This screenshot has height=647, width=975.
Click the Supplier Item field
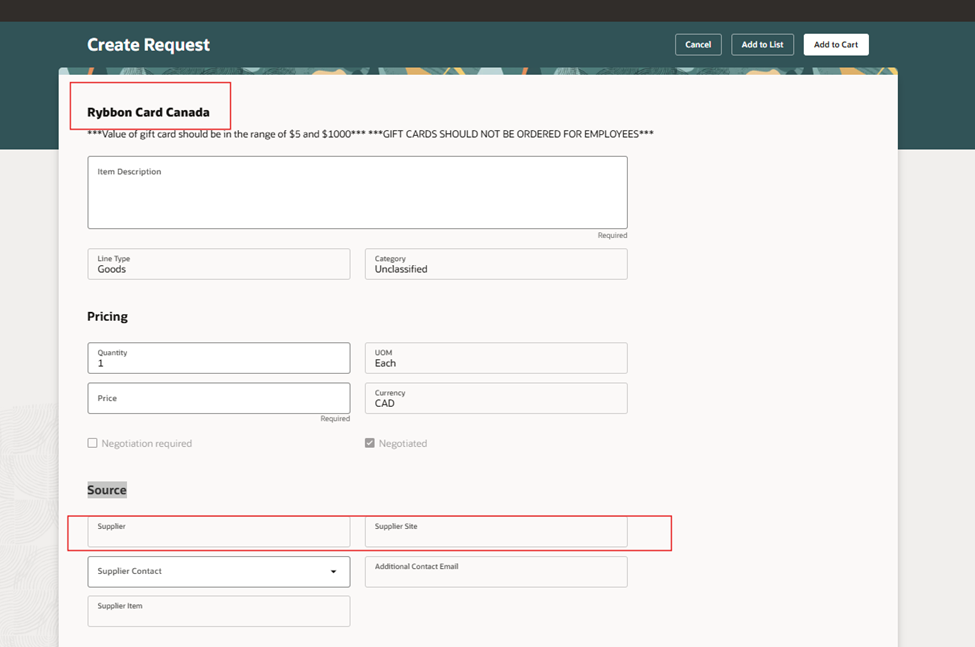pyautogui.click(x=219, y=612)
